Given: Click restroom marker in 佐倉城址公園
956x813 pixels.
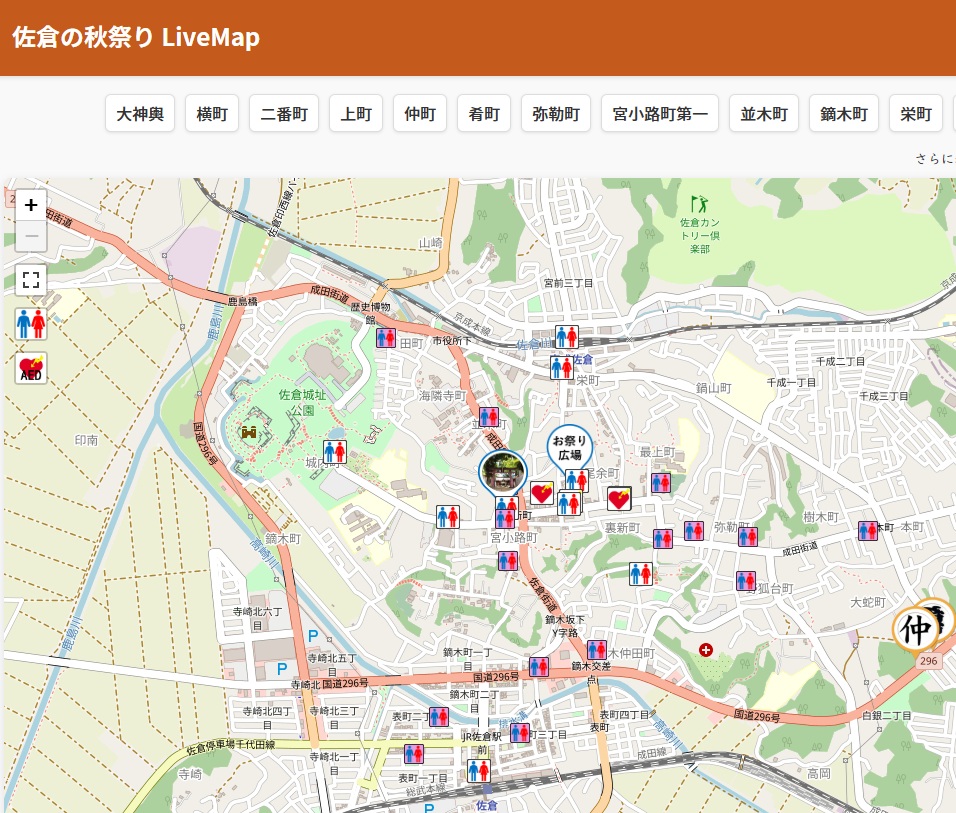Looking at the screenshot, I should point(335,452).
